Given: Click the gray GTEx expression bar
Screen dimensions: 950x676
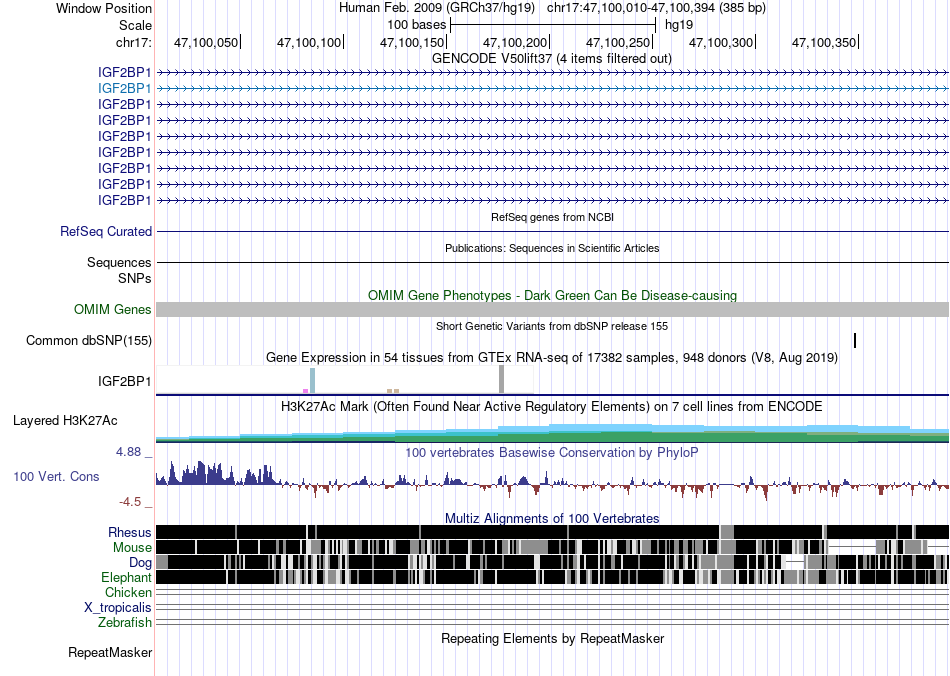Looking at the screenshot, I should 502,379.
